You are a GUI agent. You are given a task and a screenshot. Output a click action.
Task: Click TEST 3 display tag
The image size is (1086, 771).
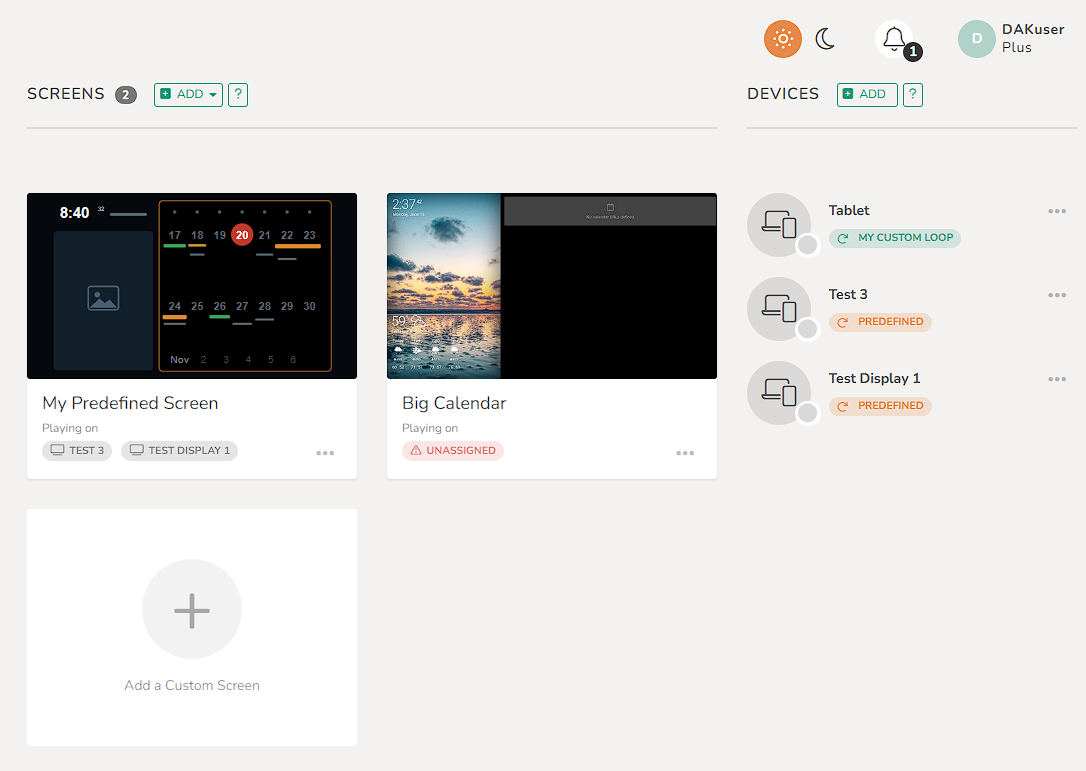(77, 450)
